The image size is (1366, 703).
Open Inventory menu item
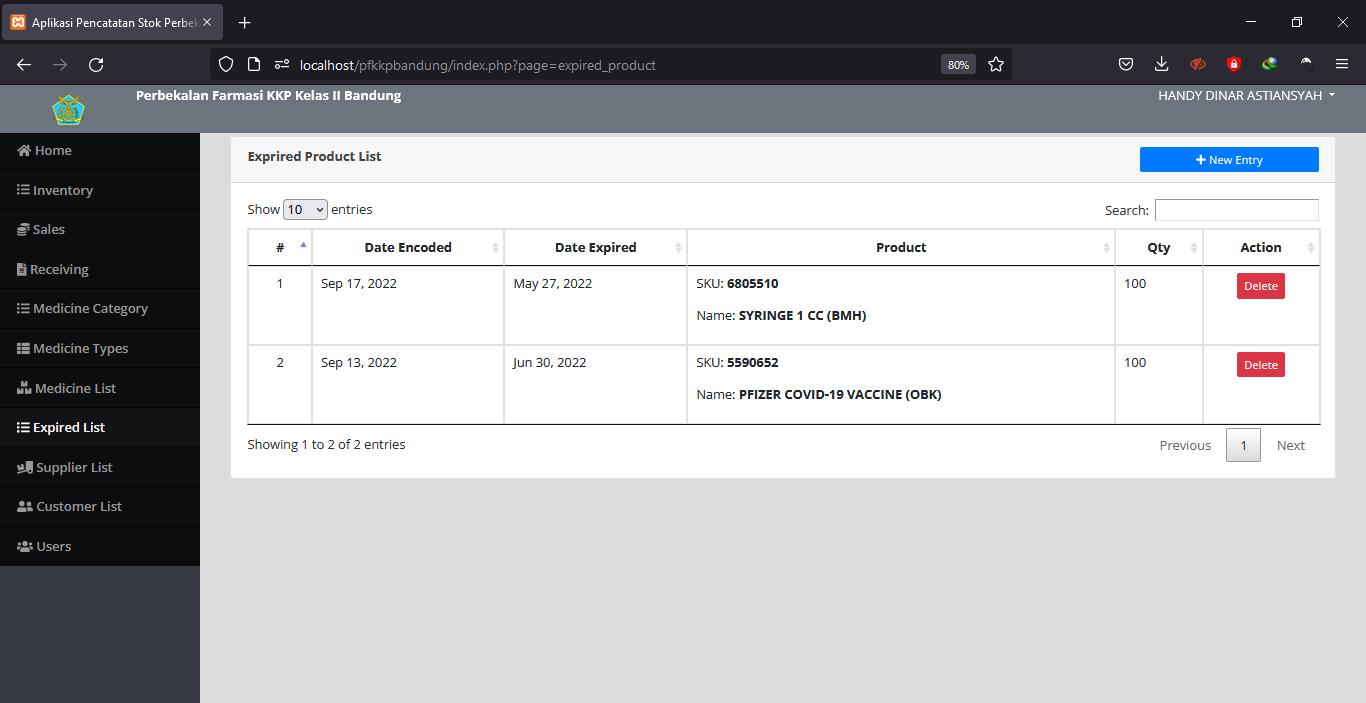(x=100, y=190)
